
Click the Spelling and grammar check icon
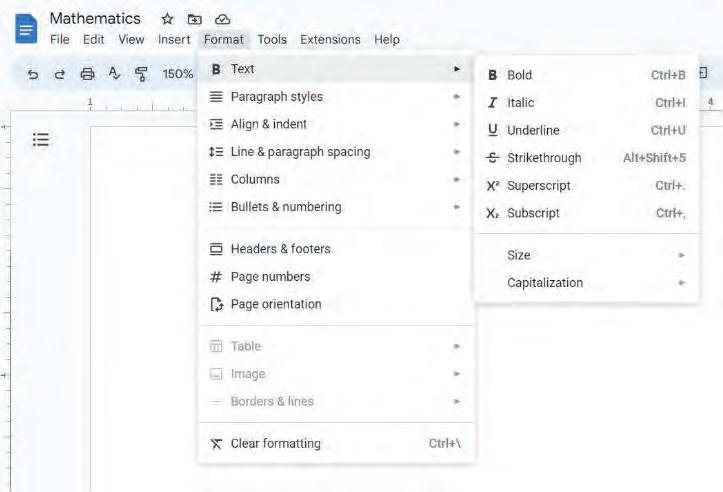tap(114, 74)
